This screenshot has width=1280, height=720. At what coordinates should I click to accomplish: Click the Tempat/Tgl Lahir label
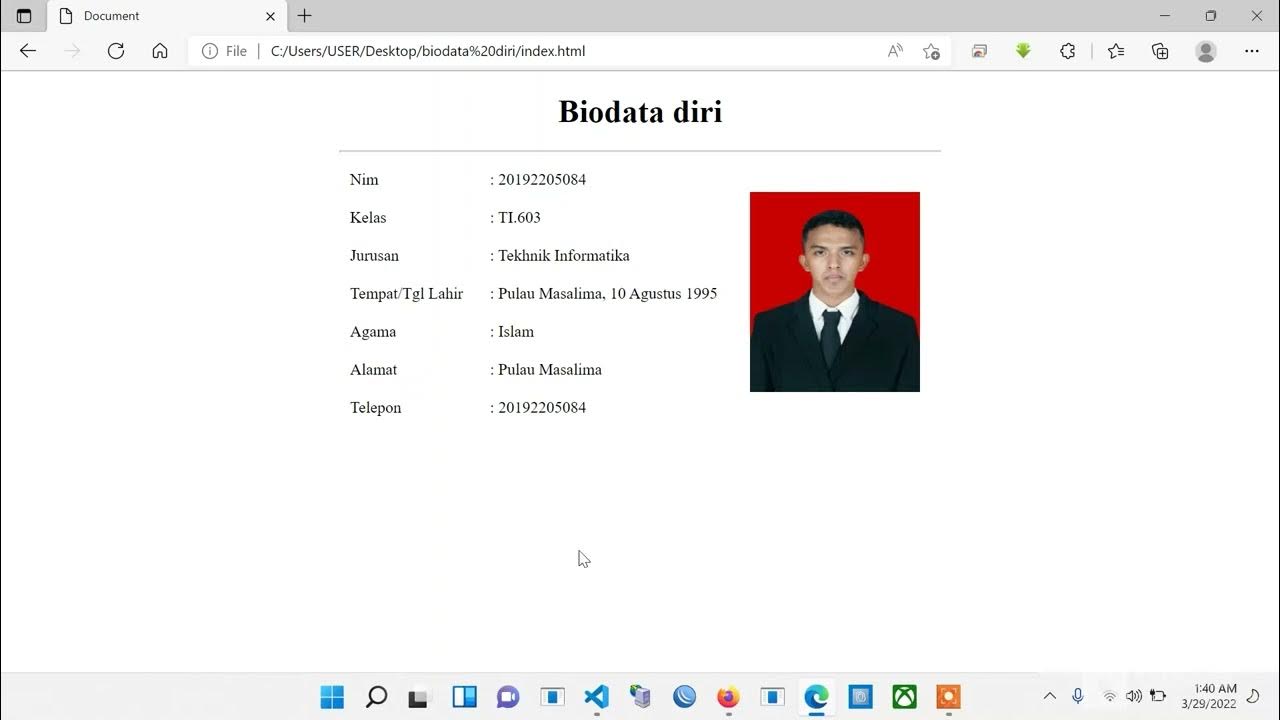coord(406,294)
